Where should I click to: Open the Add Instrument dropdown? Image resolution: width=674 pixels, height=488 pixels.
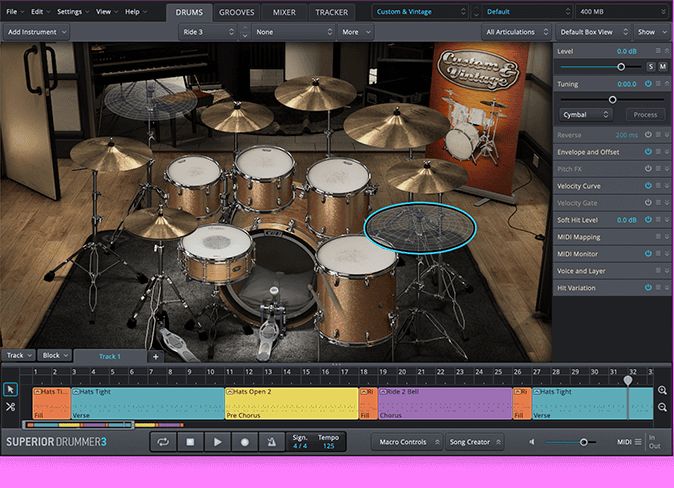pyautogui.click(x=37, y=32)
